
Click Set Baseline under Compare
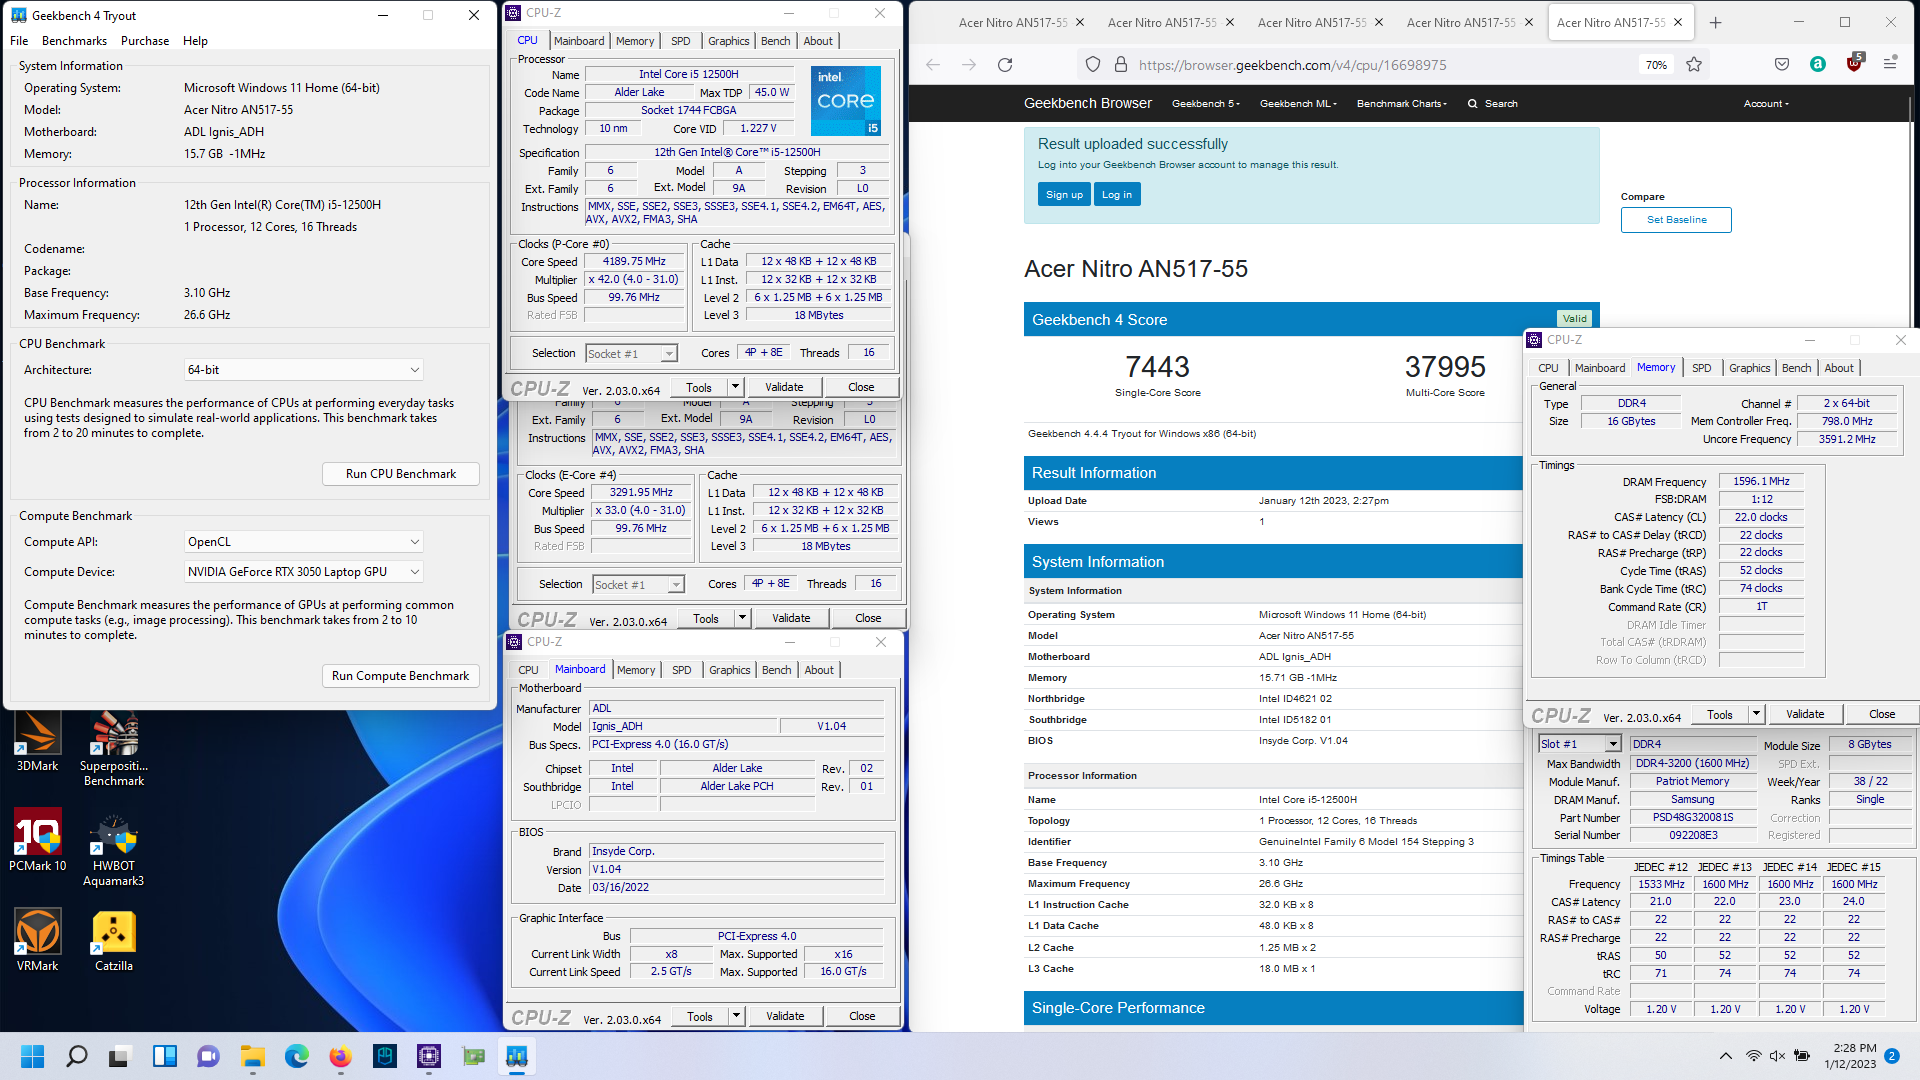(x=1676, y=220)
